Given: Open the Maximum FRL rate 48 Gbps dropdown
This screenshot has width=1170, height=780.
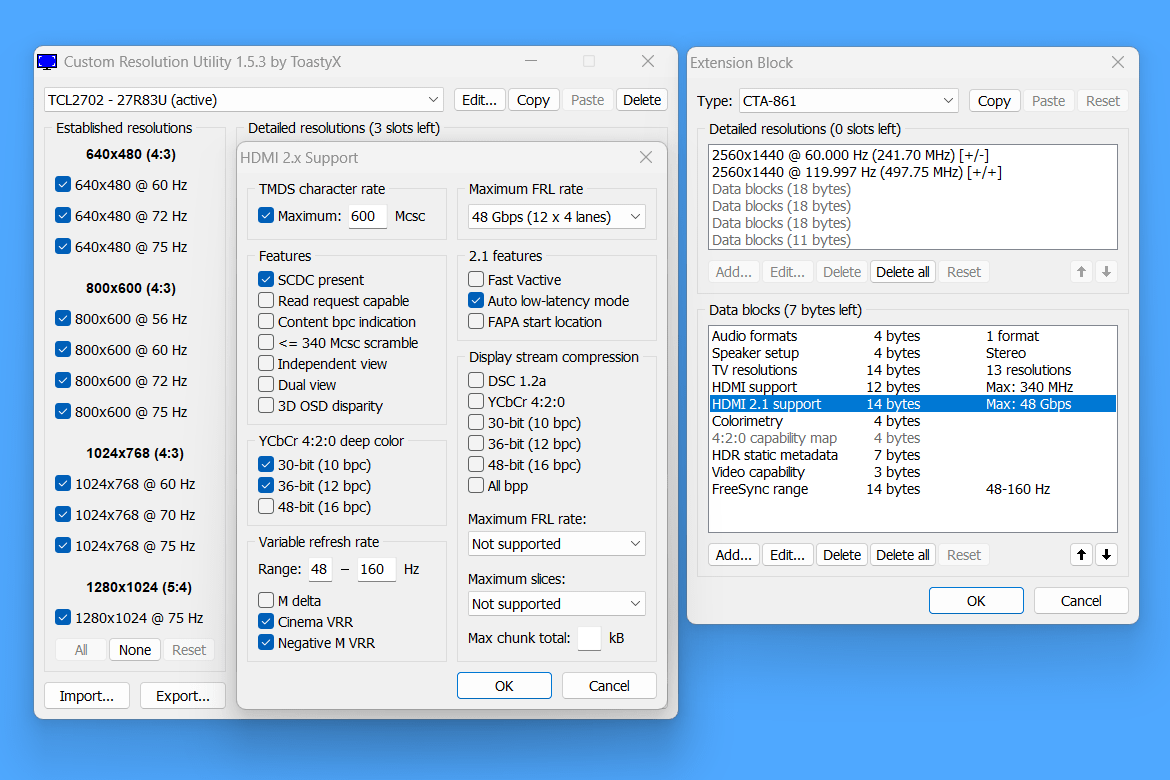Looking at the screenshot, I should [557, 217].
